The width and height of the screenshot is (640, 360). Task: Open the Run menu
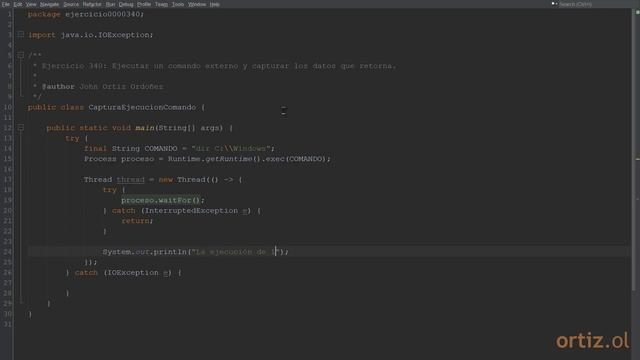point(110,4)
